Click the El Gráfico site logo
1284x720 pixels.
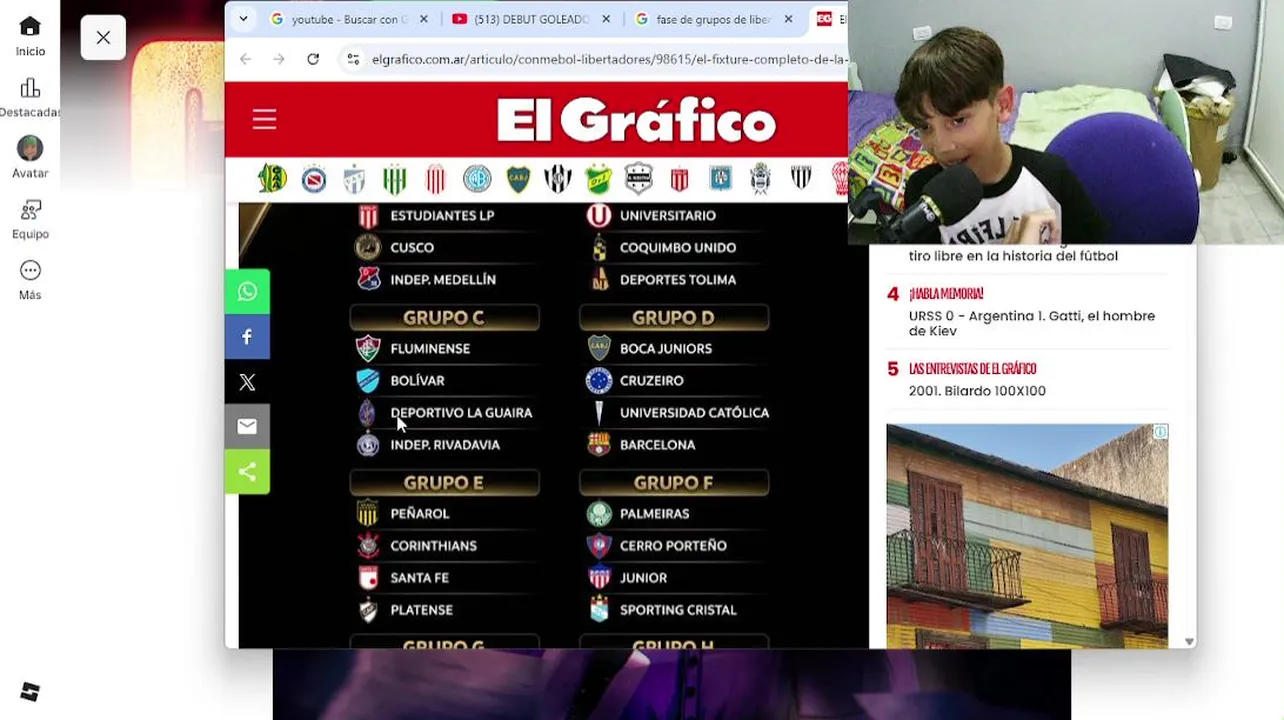(636, 121)
